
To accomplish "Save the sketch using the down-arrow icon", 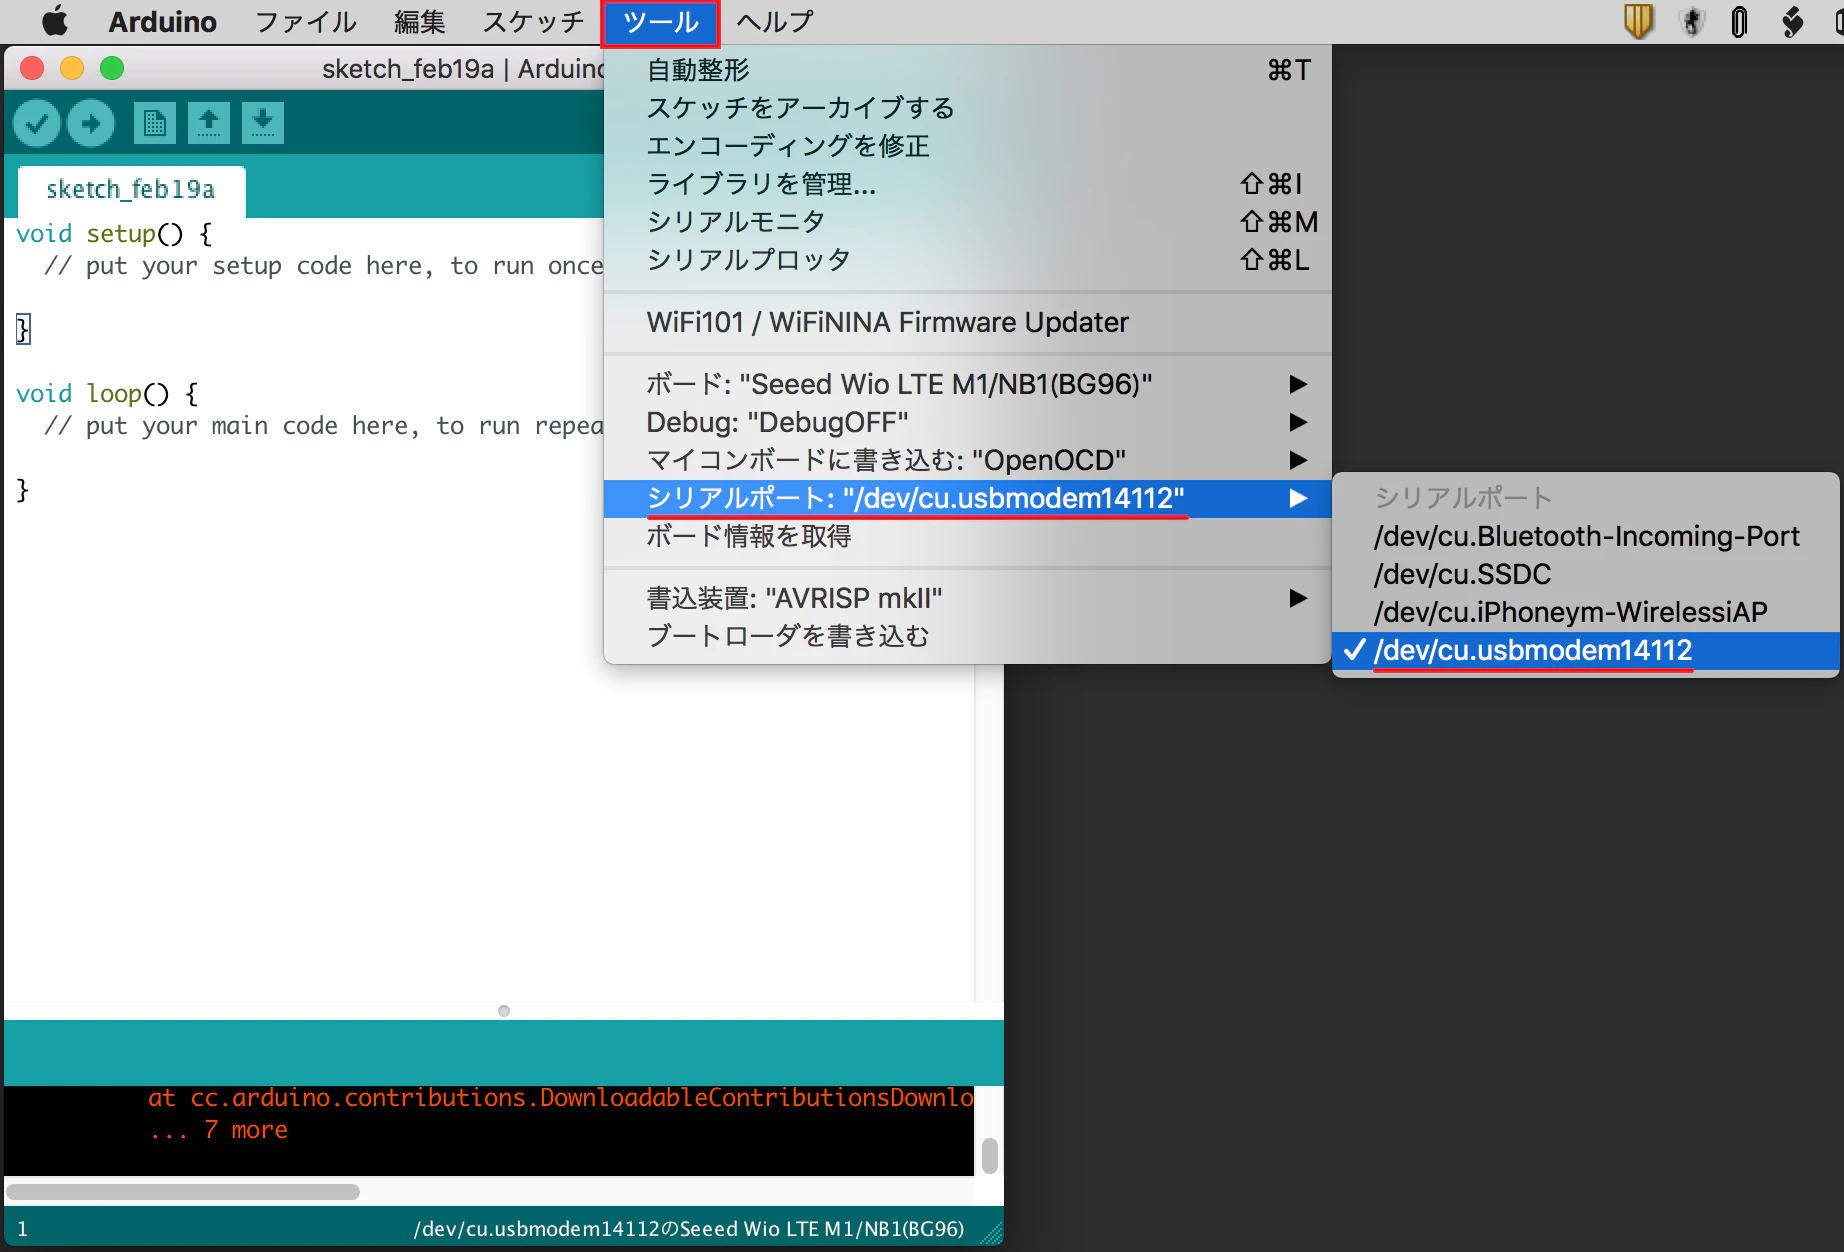I will click(x=262, y=124).
